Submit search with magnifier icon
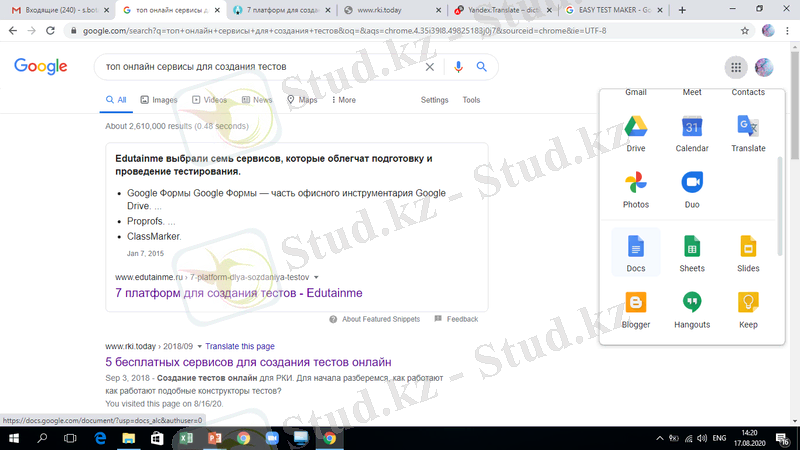 [482, 67]
